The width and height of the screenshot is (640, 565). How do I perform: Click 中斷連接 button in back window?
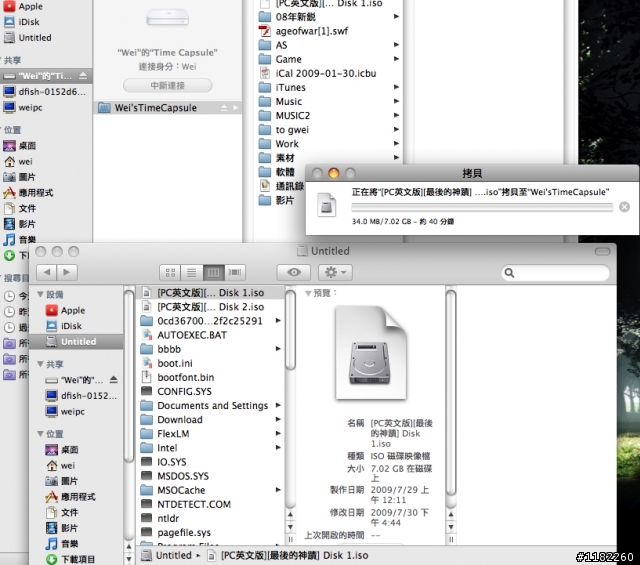(x=167, y=85)
